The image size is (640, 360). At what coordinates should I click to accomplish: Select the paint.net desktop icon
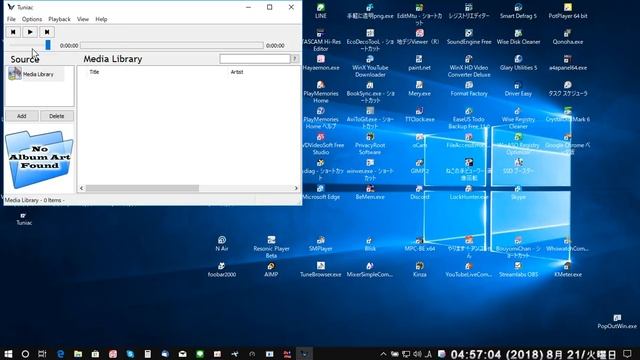pos(420,63)
